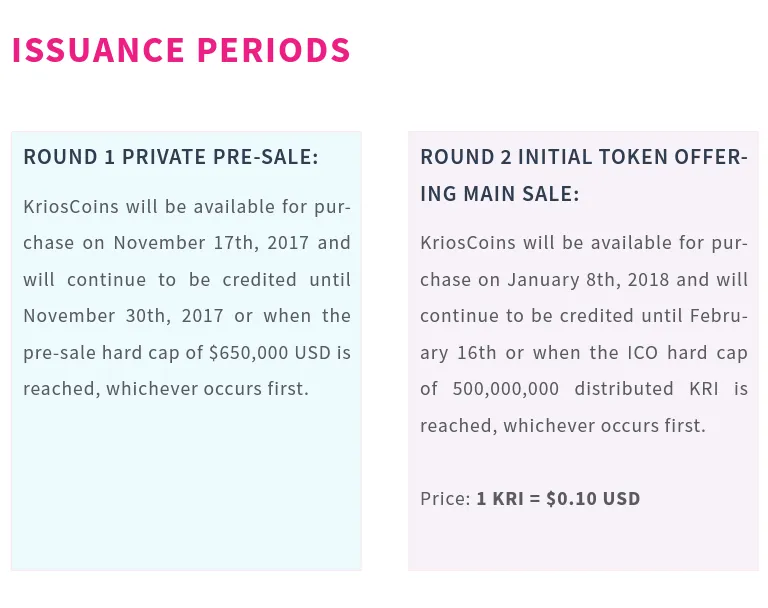Click the bold 1 KRI = $0.10 USD price
768x608 pixels.
coord(558,499)
